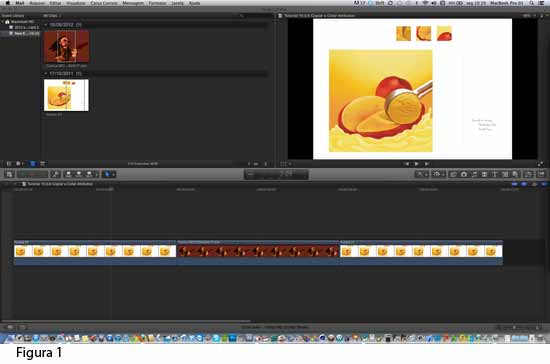Open the Import from Camera button
The height and width of the screenshot is (364, 550).
(9, 174)
